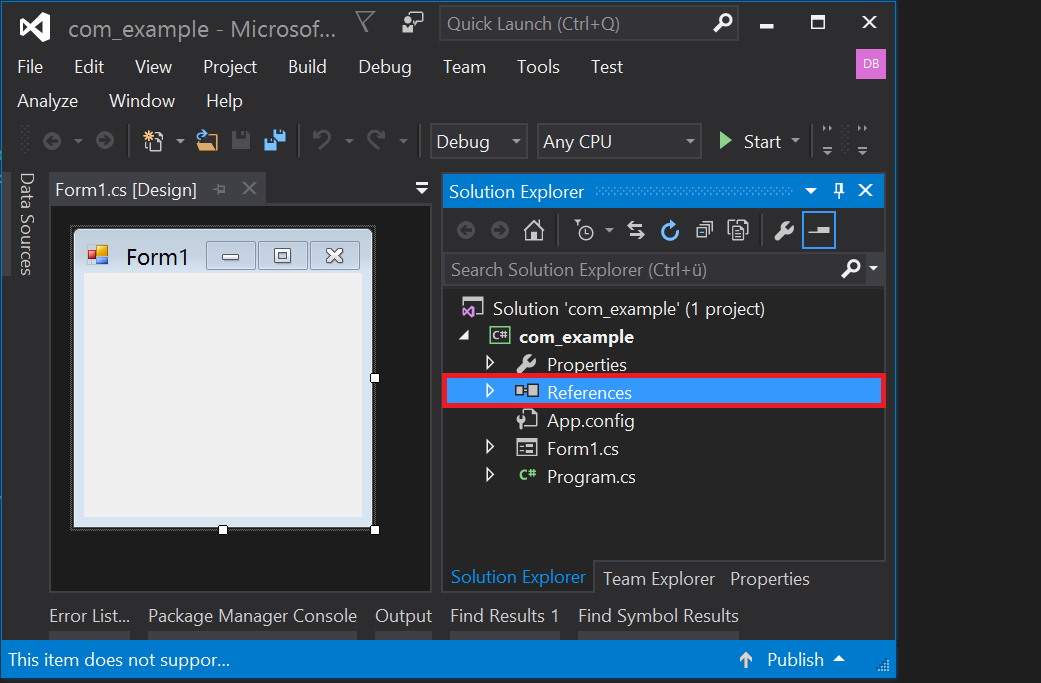Click the feedback icon in title bar
The height and width of the screenshot is (683, 1041).
coord(412,24)
